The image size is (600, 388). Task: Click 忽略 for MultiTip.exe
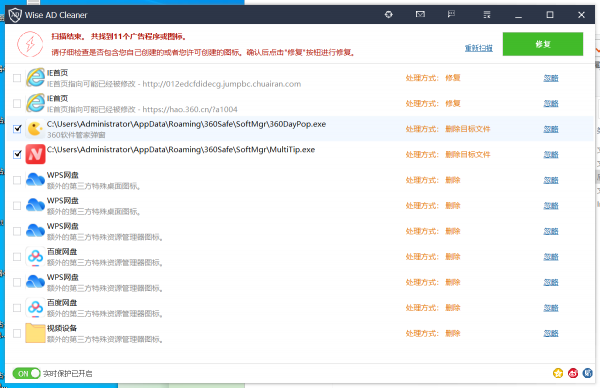[x=551, y=155]
